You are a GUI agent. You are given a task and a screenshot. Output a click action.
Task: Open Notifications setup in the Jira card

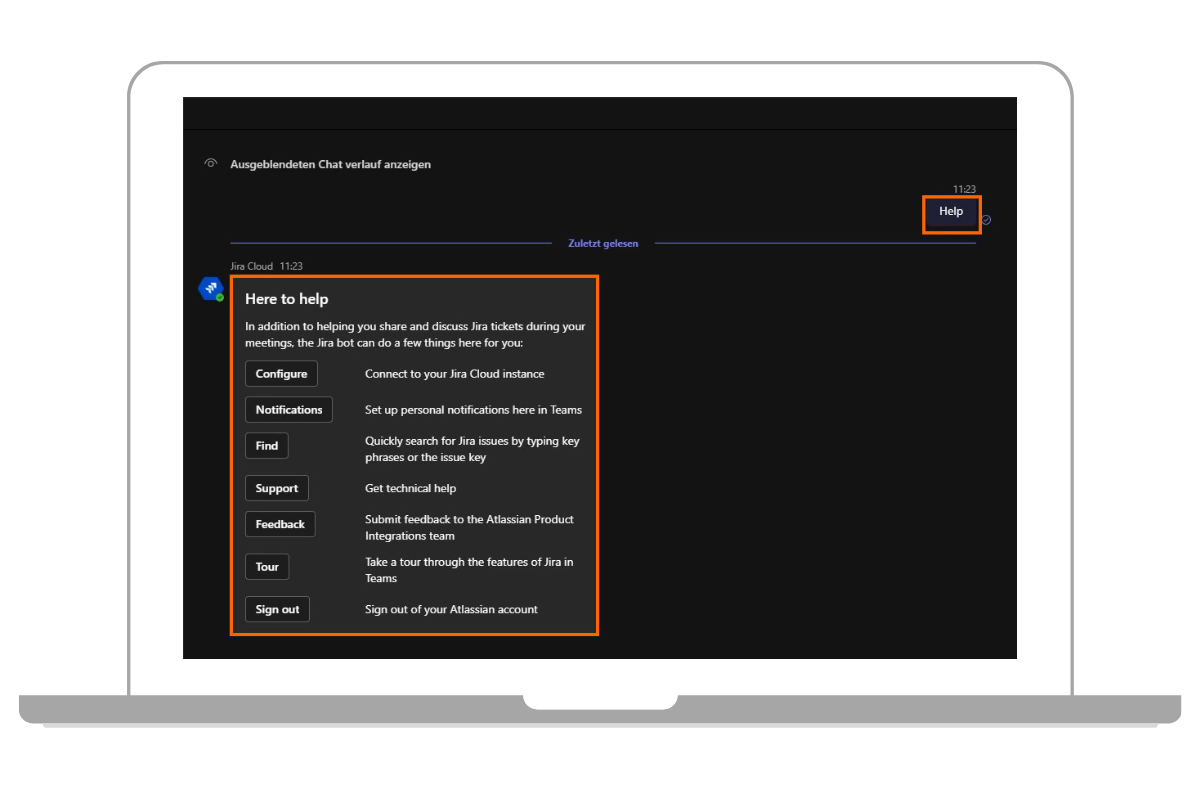pos(288,410)
